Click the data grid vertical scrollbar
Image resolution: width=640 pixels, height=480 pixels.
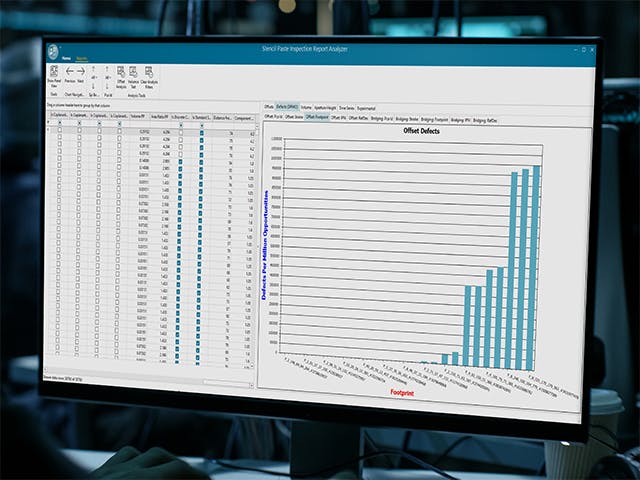click(x=257, y=247)
